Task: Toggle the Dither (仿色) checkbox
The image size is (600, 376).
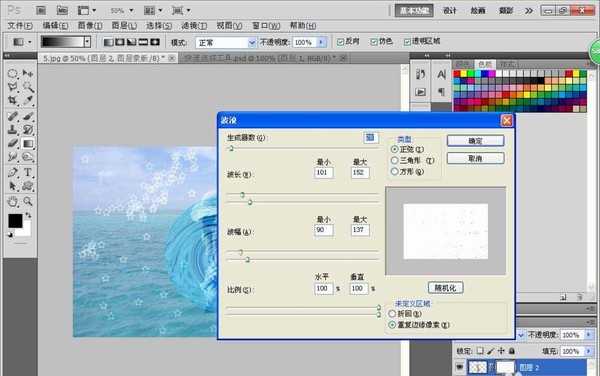Action: (x=374, y=42)
